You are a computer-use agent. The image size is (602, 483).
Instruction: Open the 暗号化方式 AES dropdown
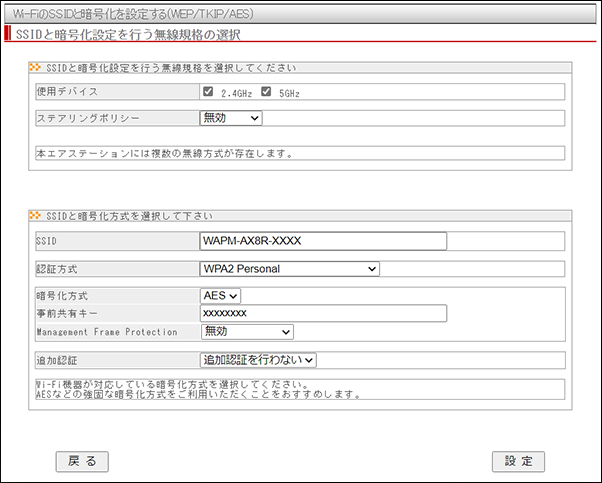(x=221, y=295)
